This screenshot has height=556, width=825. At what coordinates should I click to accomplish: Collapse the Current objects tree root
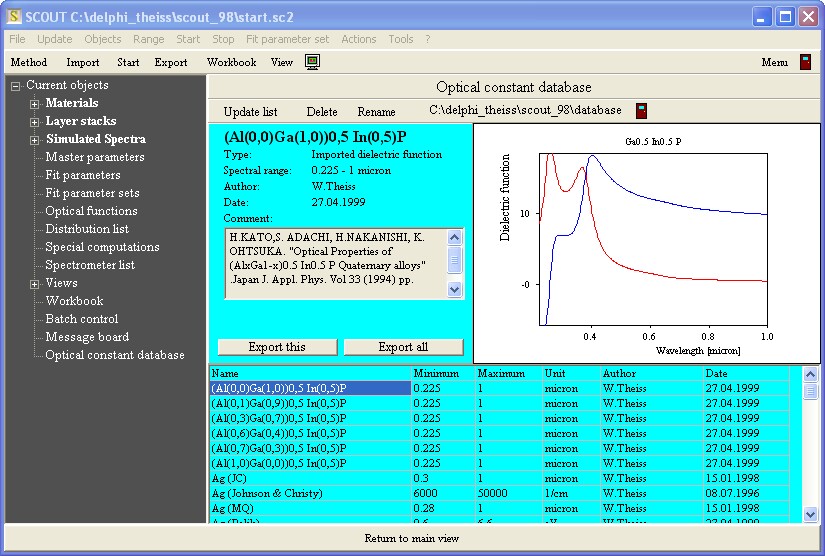(x=15, y=86)
